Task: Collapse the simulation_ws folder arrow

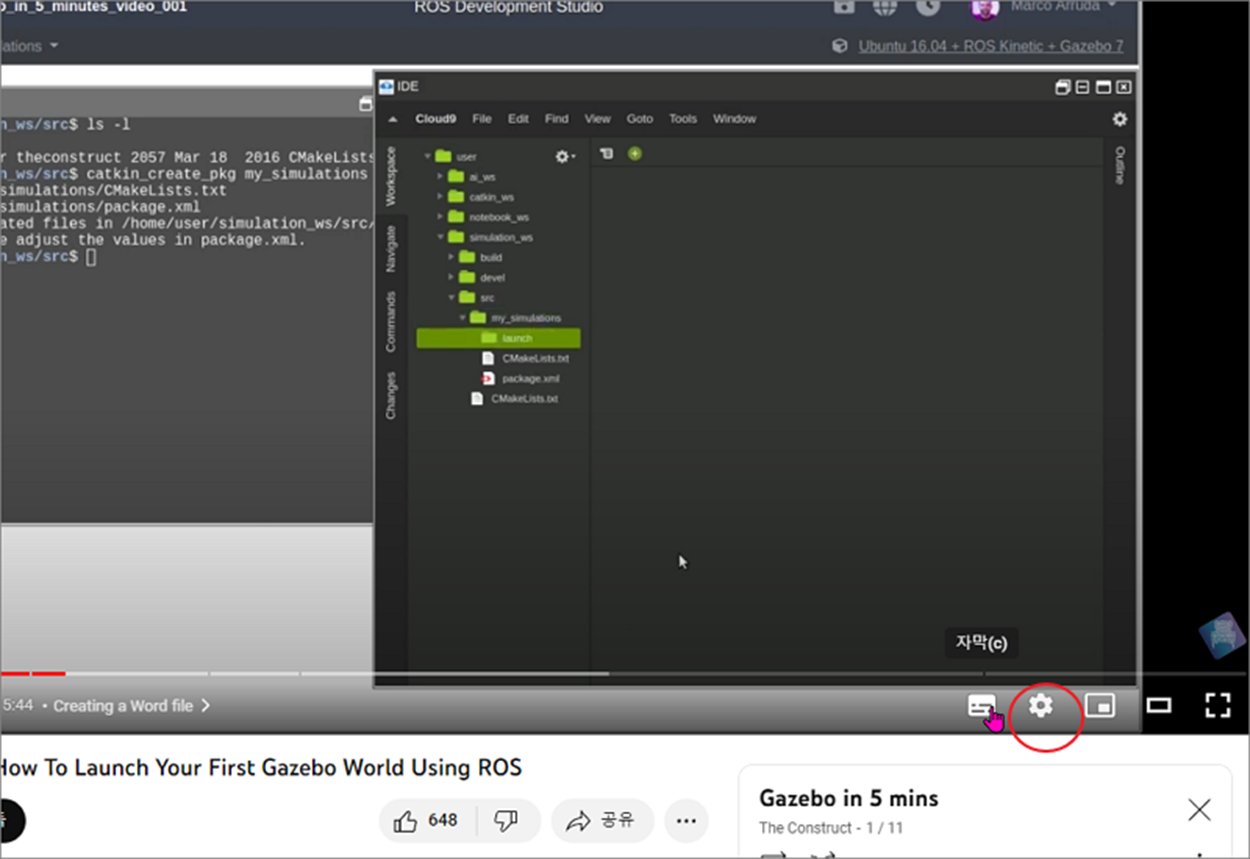Action: tap(439, 237)
